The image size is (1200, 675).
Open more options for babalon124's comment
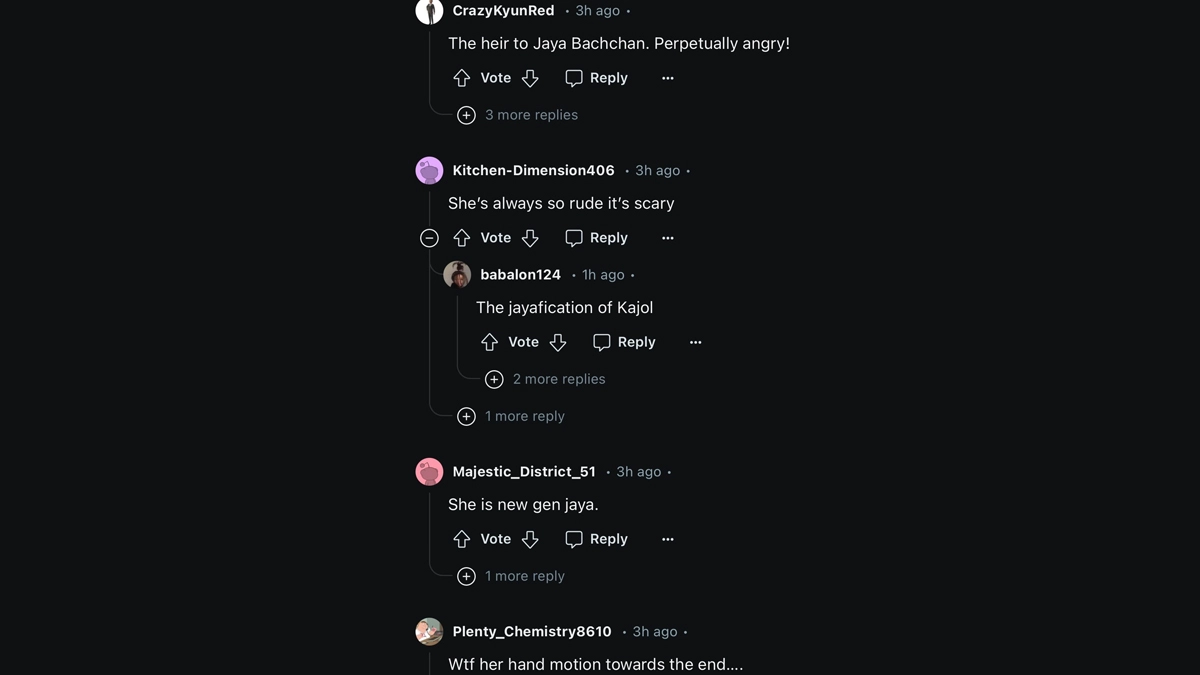tap(696, 342)
